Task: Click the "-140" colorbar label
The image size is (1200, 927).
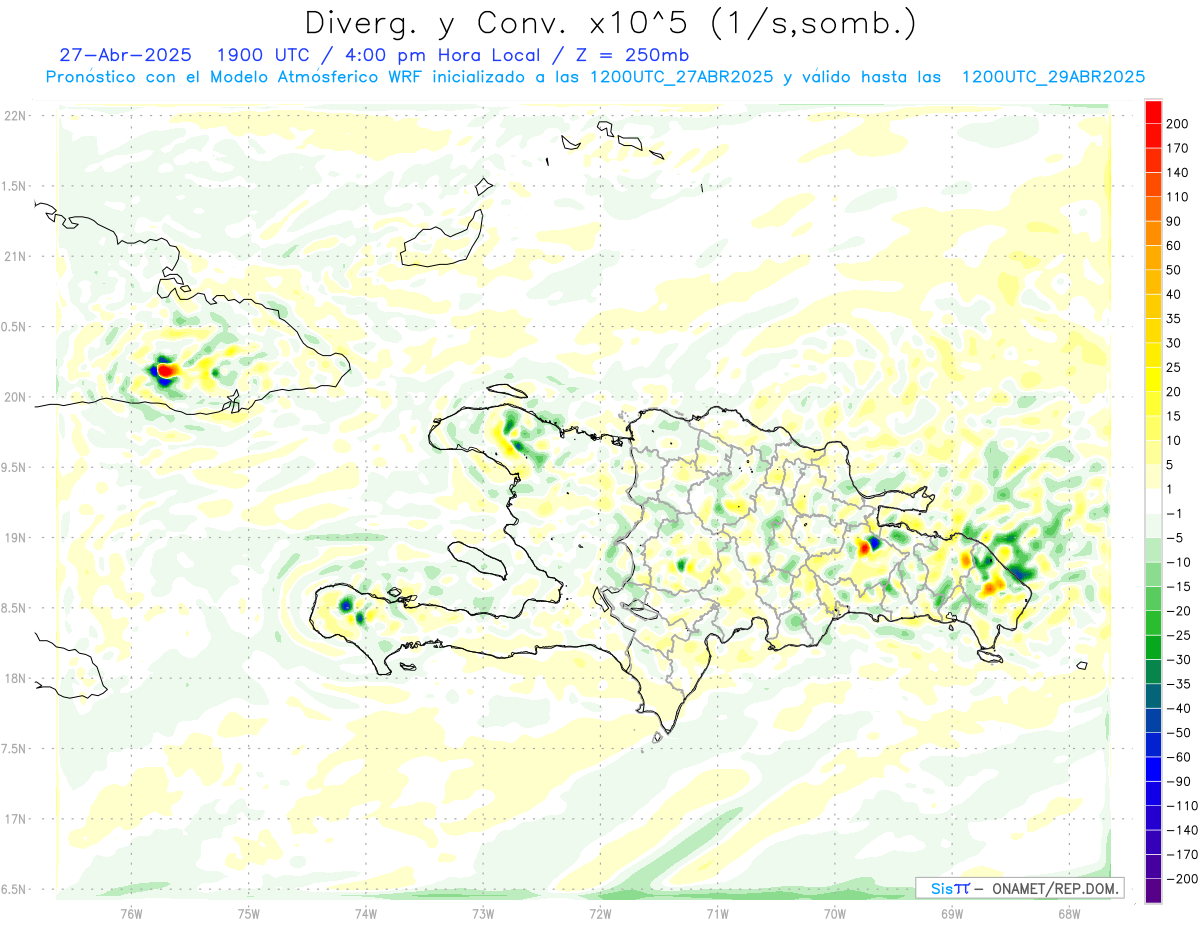Action: coord(1182,831)
